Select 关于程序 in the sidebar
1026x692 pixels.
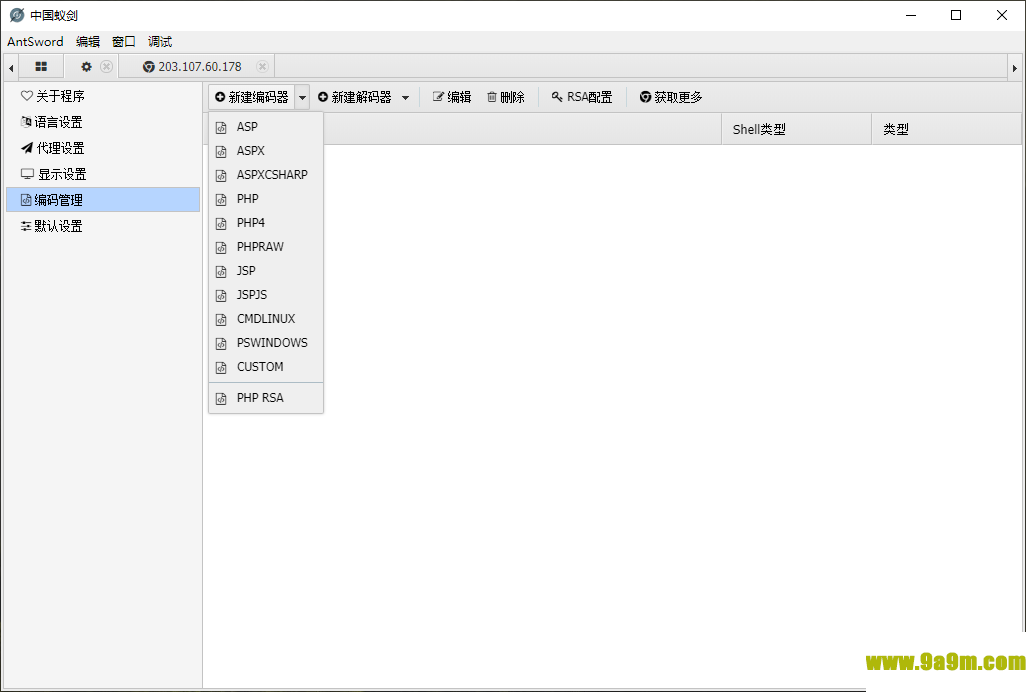(103, 96)
